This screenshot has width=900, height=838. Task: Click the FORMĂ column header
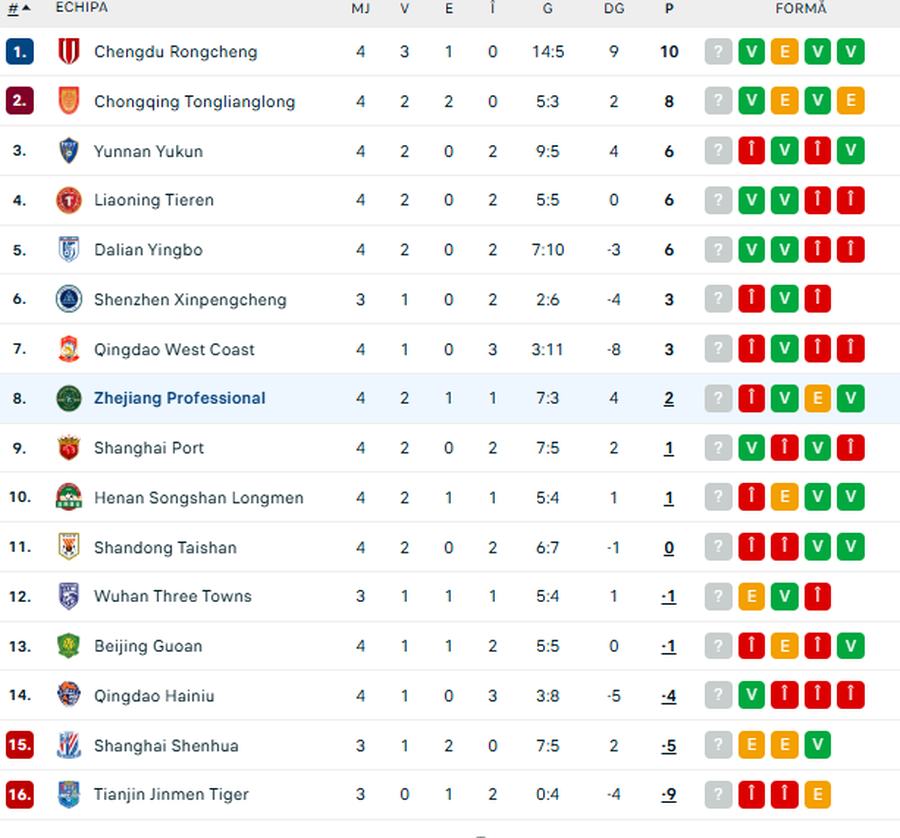[801, 9]
